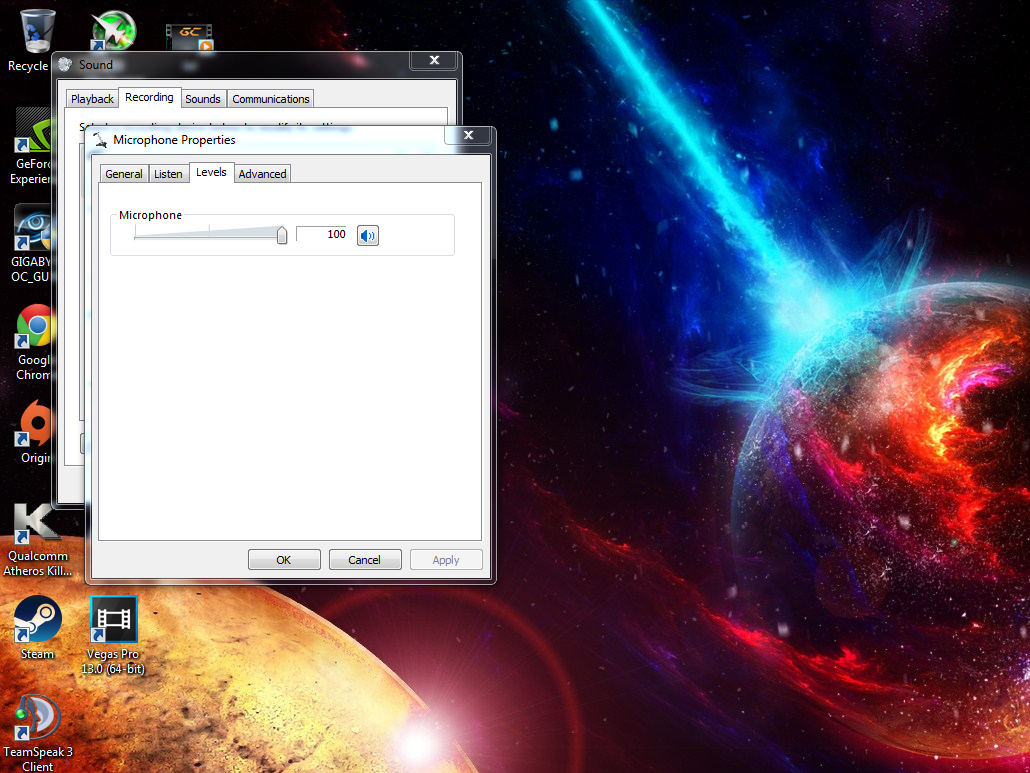Click the microphone level value field showing 100
The height and width of the screenshot is (773, 1030).
[321, 234]
